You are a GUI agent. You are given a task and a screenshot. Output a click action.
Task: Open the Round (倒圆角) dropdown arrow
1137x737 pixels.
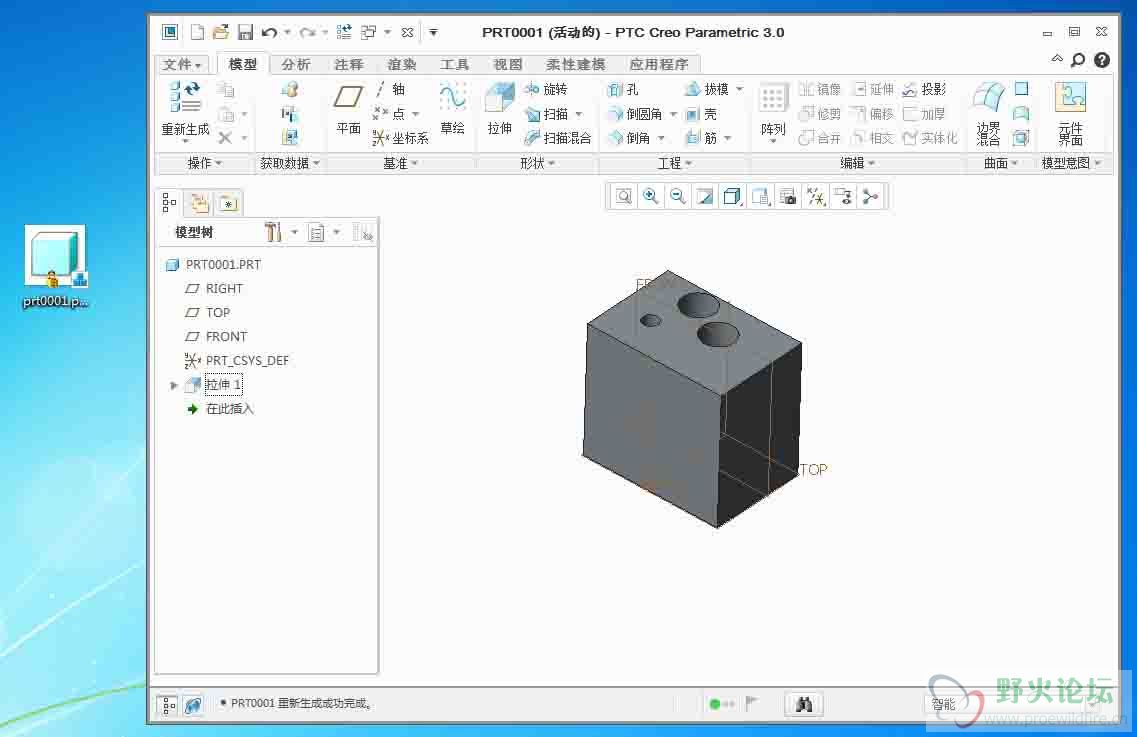point(673,114)
